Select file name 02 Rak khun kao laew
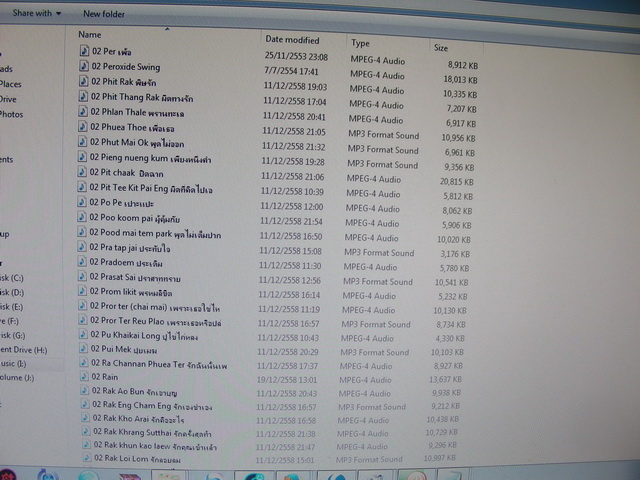The height and width of the screenshot is (480, 640). pos(155,446)
